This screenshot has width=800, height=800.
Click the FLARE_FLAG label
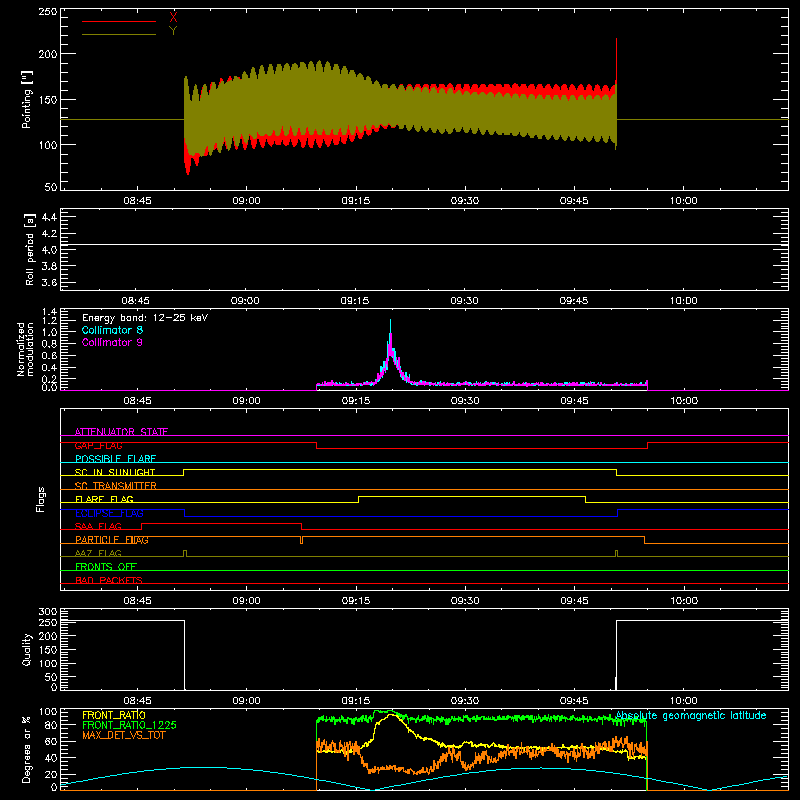coord(104,499)
